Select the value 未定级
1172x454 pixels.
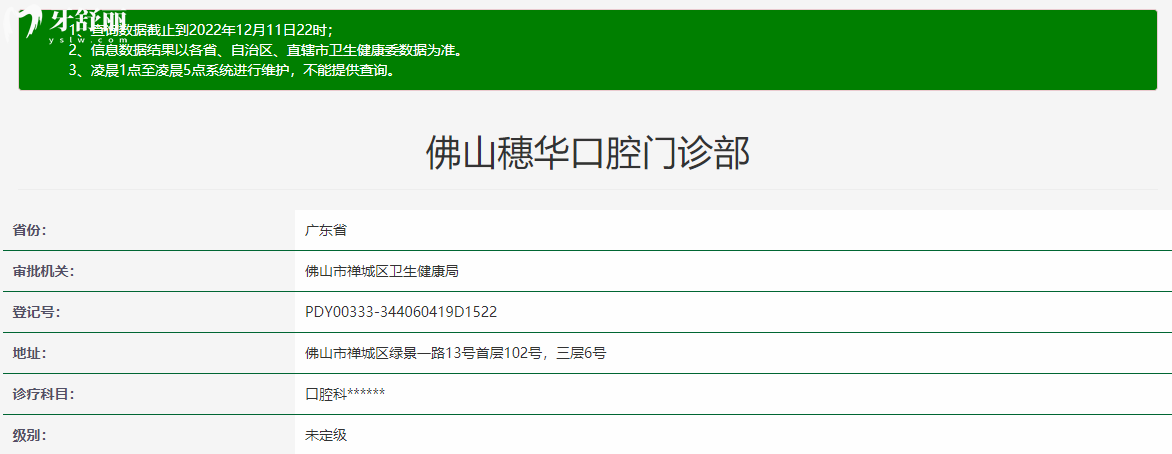point(326,435)
